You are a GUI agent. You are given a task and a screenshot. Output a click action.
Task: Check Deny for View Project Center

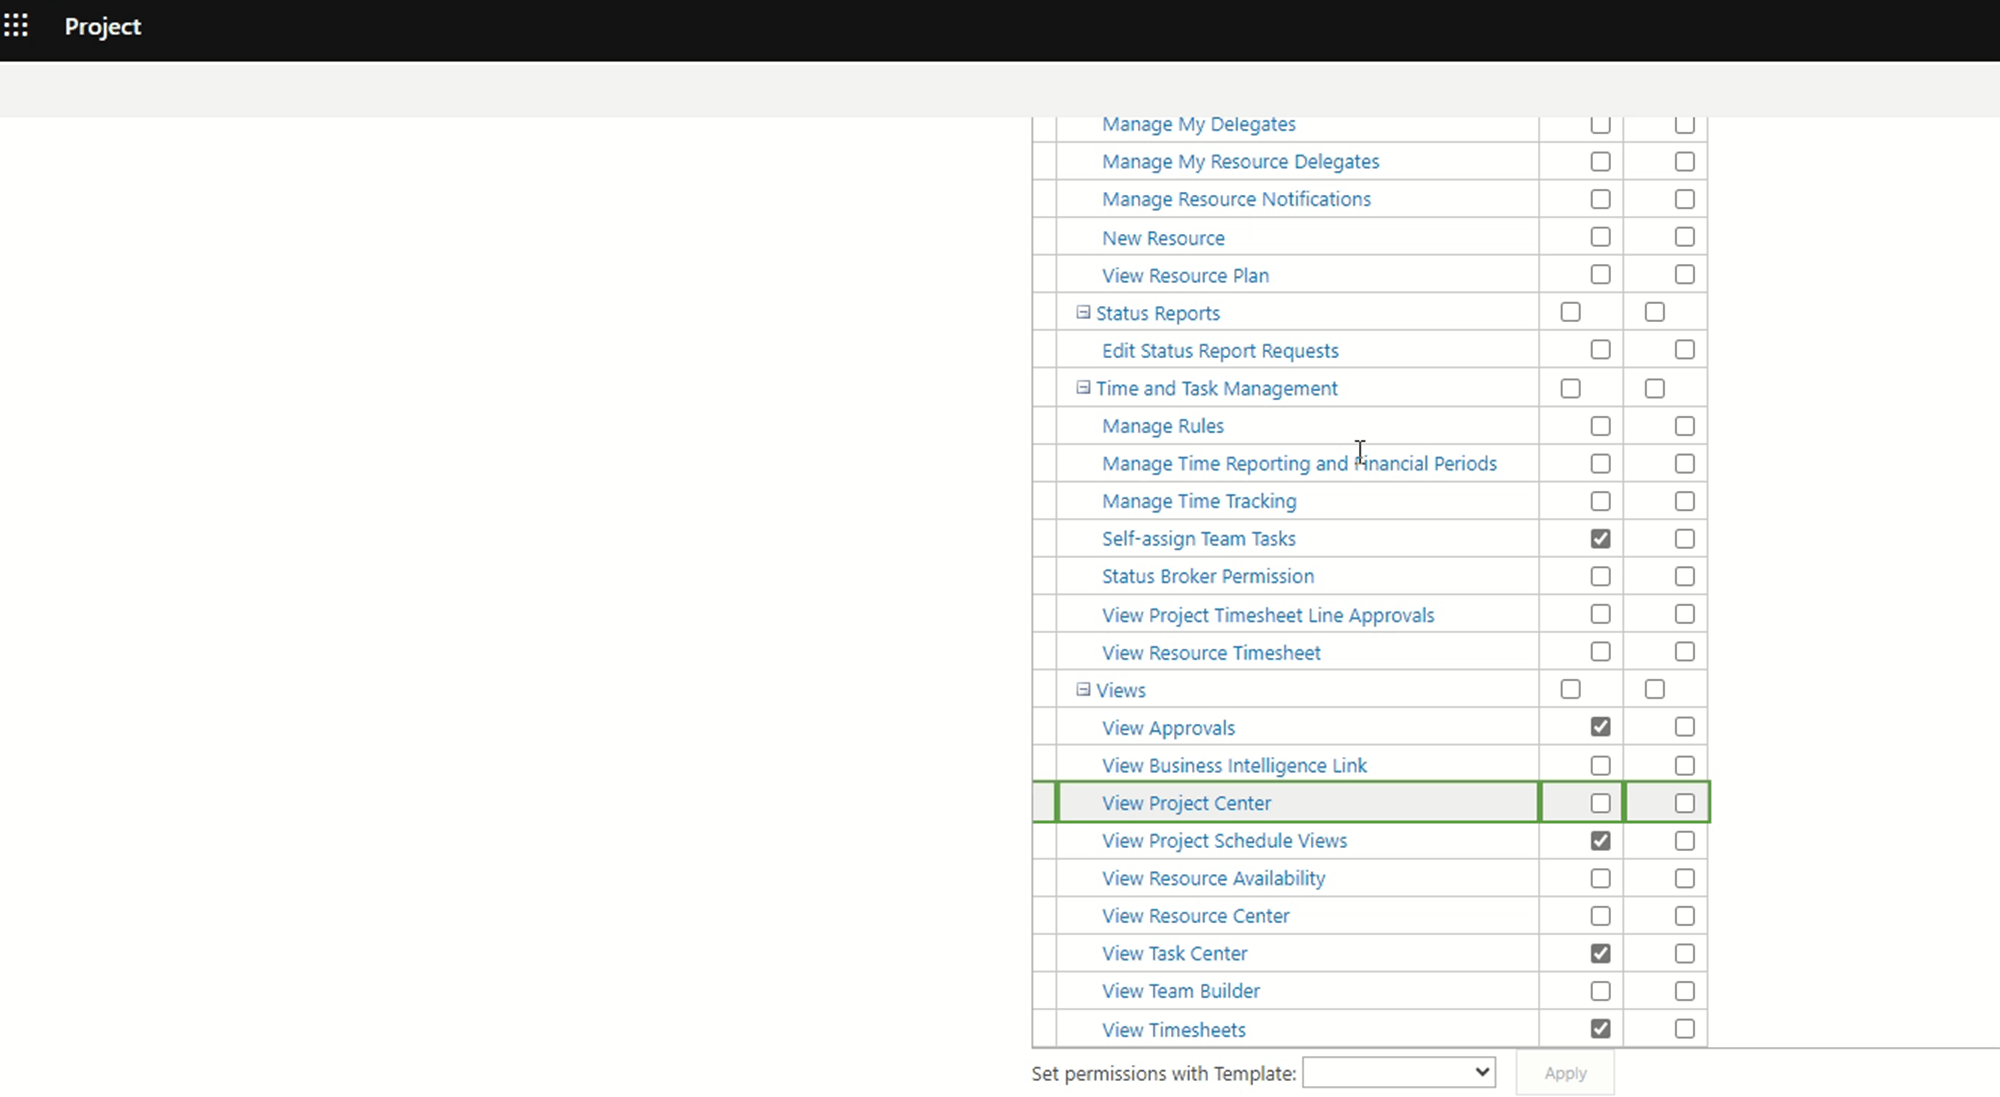point(1685,803)
